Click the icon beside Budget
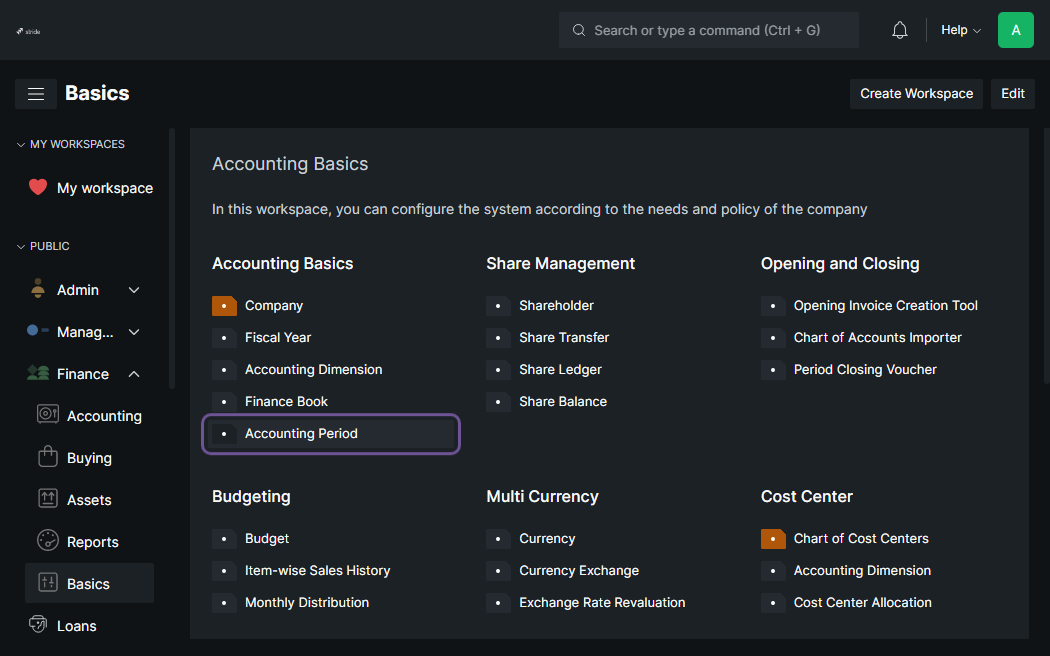 tap(224, 539)
